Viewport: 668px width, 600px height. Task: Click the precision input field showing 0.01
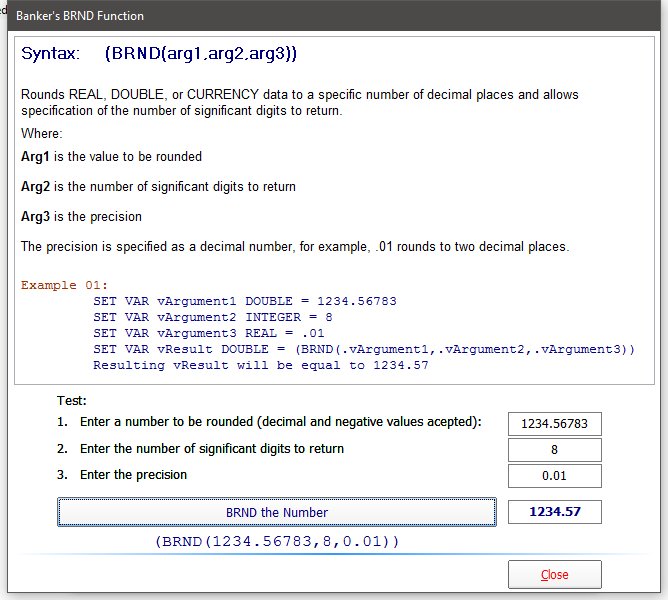pyautogui.click(x=554, y=476)
